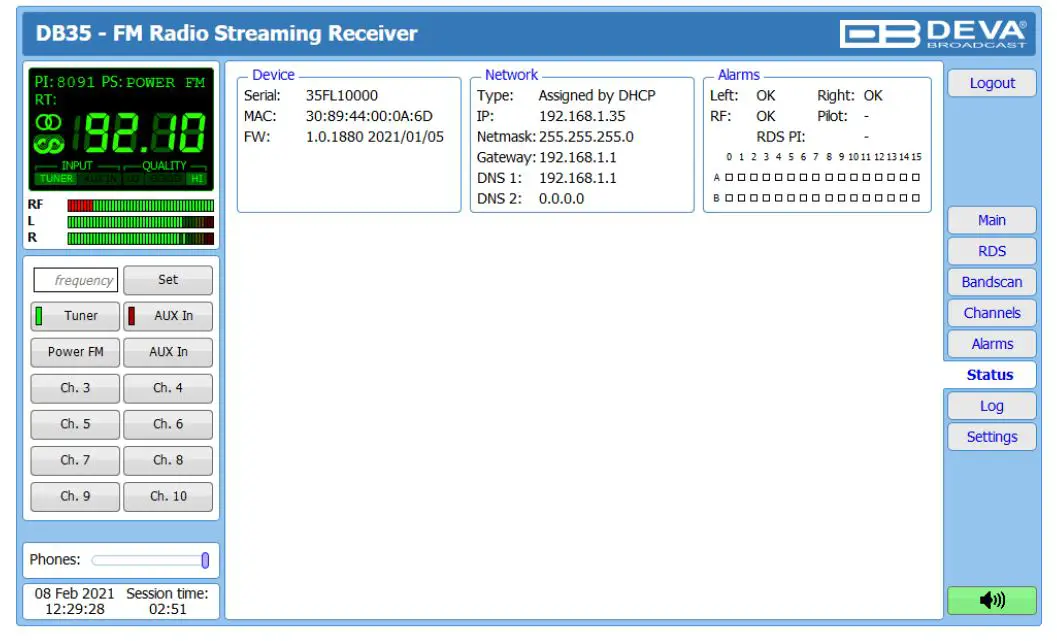Click the frequency input field

tap(74, 280)
